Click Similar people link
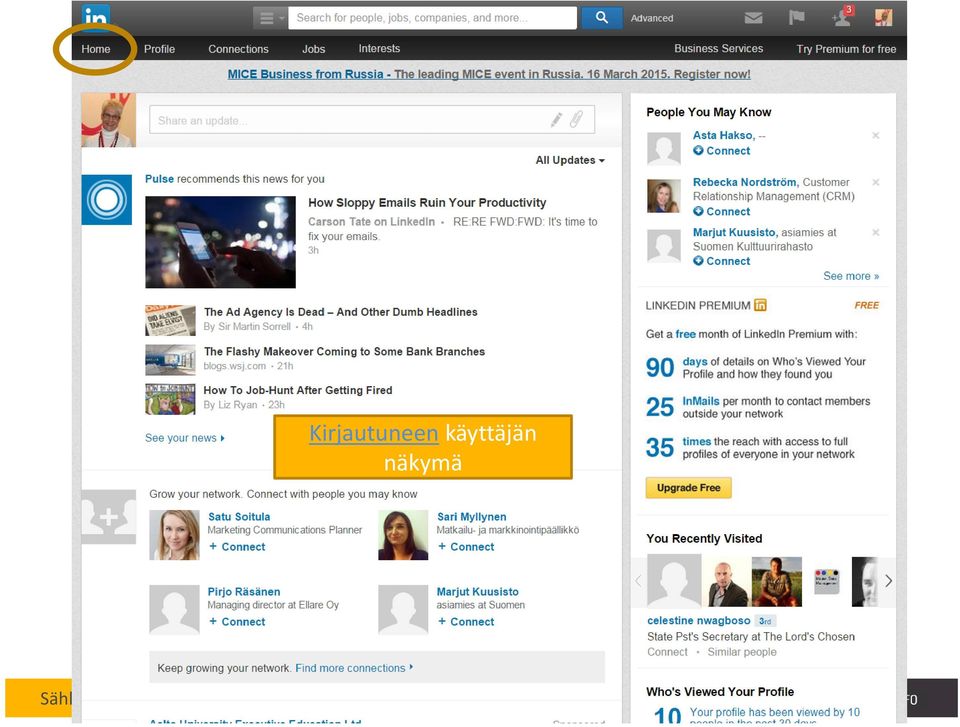This screenshot has height=727, width=960. [741, 652]
